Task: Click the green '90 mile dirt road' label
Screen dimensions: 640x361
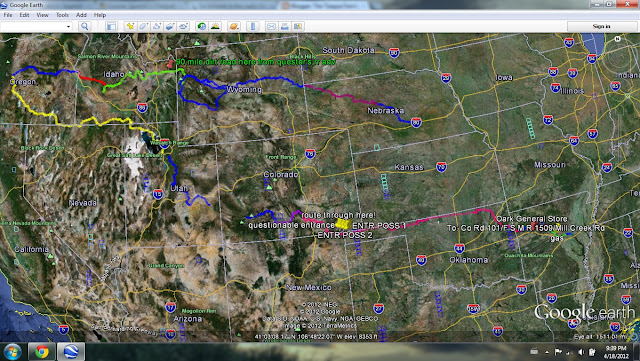Action: (256, 62)
